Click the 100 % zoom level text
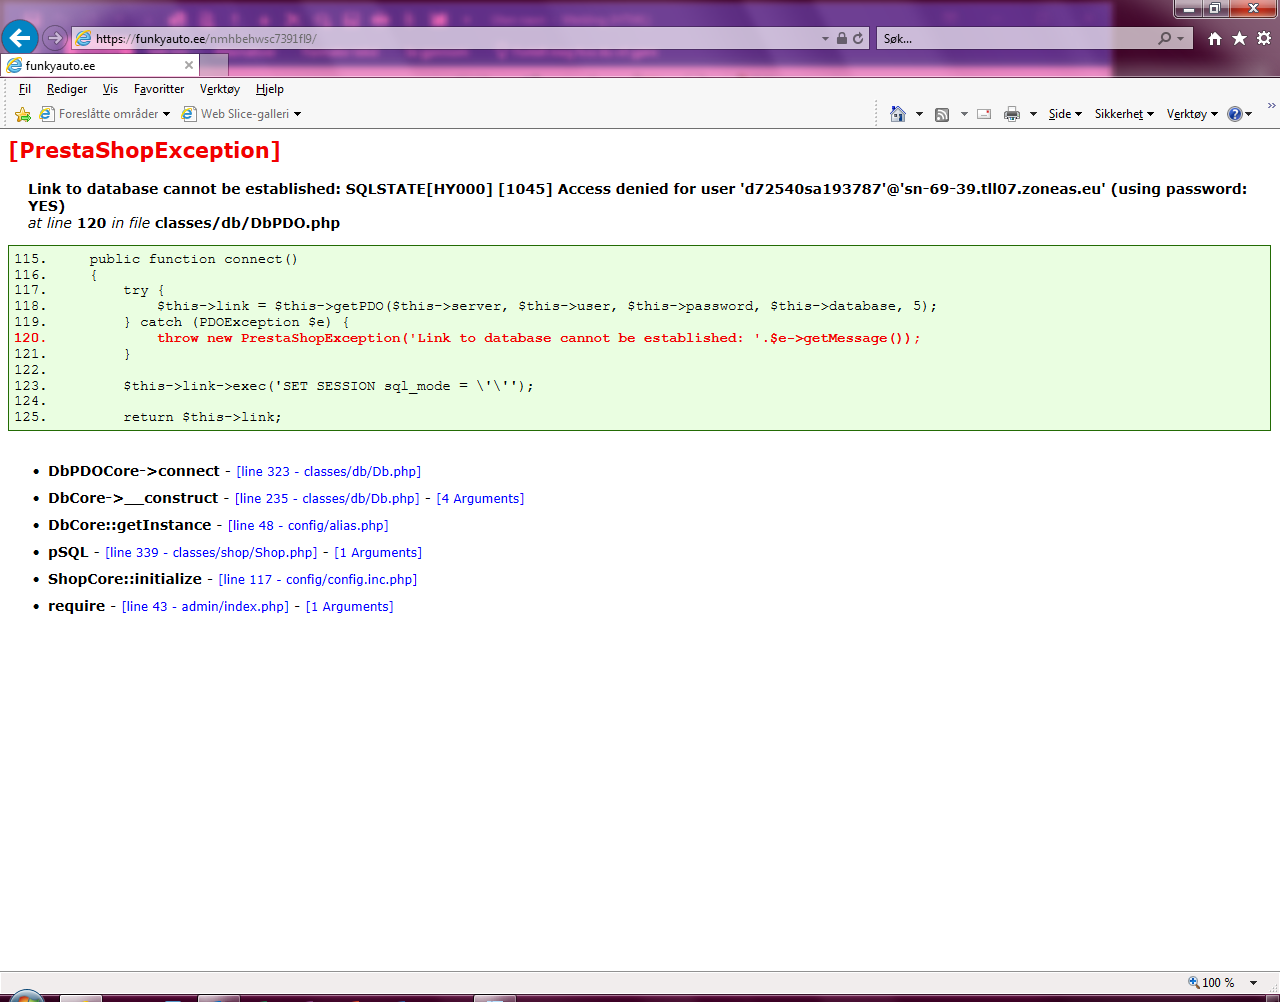Viewport: 1280px width, 1002px height. pos(1218,982)
